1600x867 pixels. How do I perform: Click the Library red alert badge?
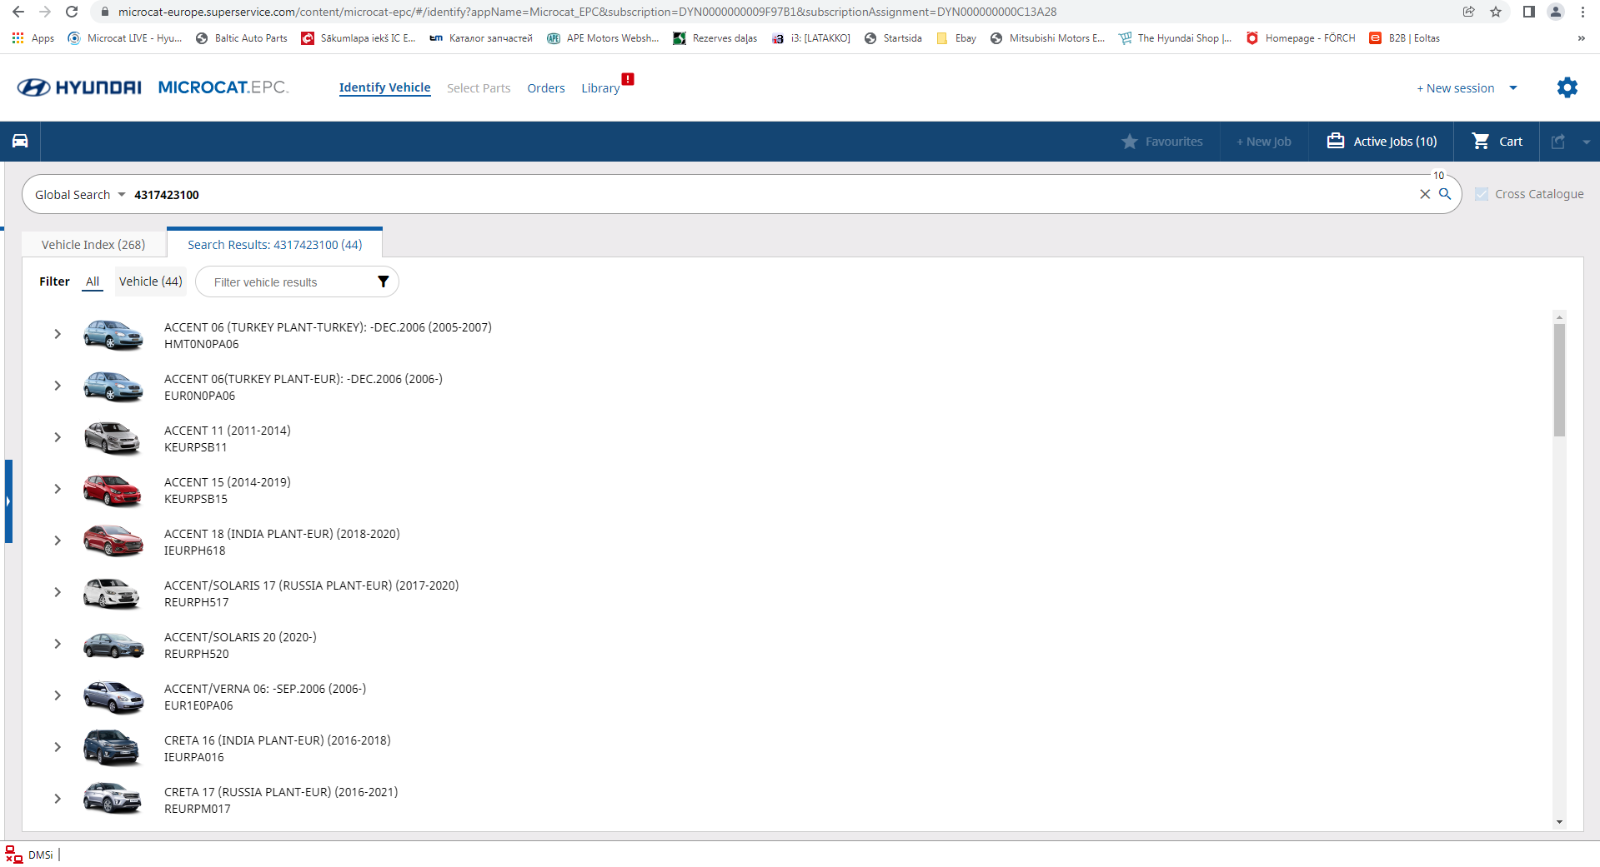pos(628,79)
